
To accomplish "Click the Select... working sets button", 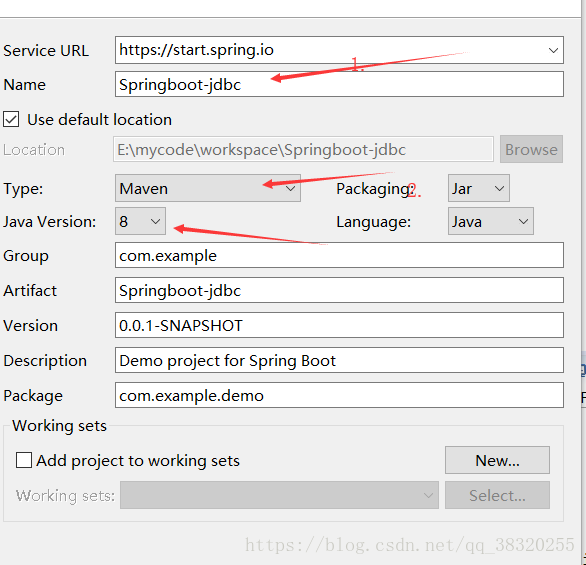I will pos(497,495).
